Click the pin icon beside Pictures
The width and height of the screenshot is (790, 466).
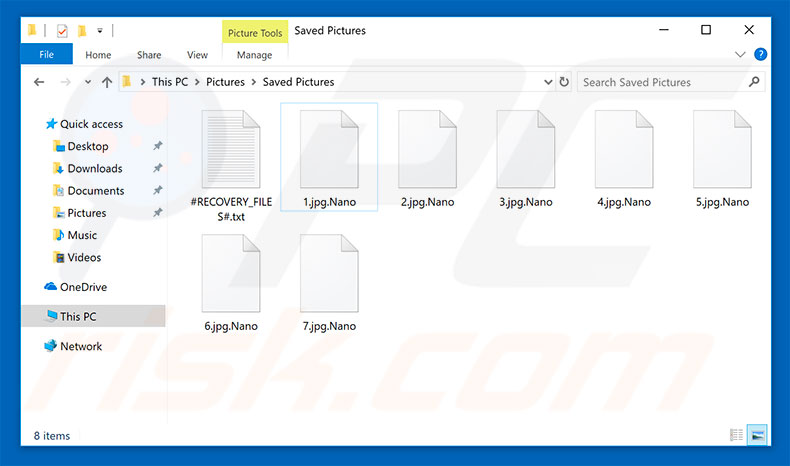point(158,212)
